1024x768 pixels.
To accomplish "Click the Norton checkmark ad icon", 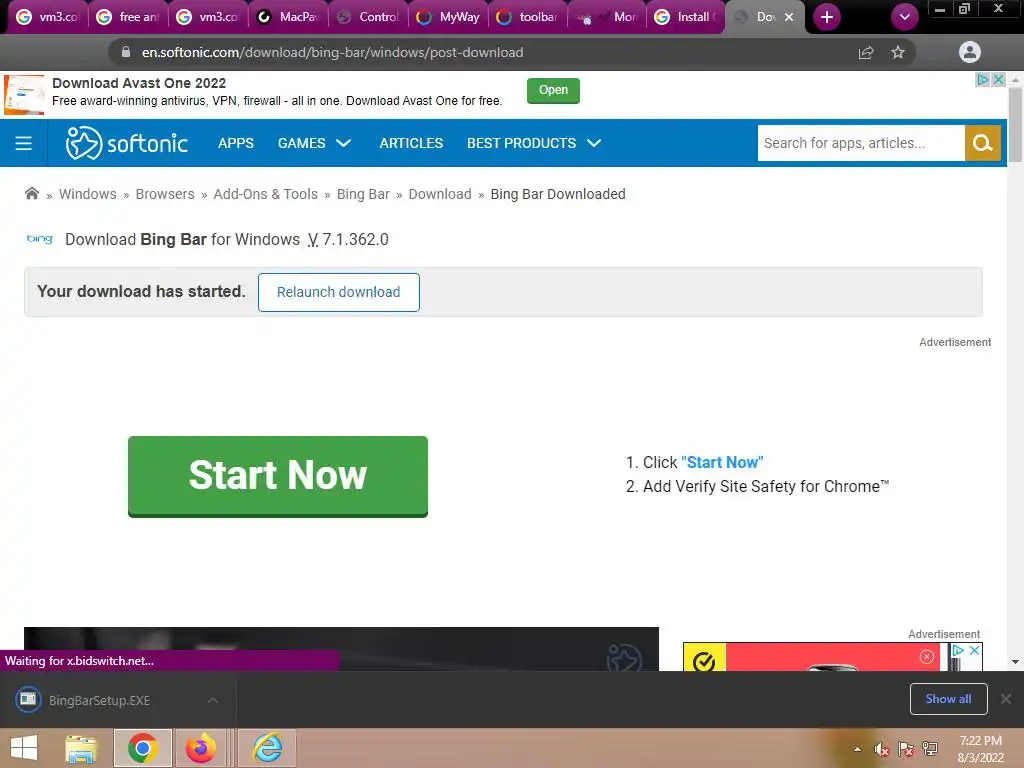I will [704, 661].
